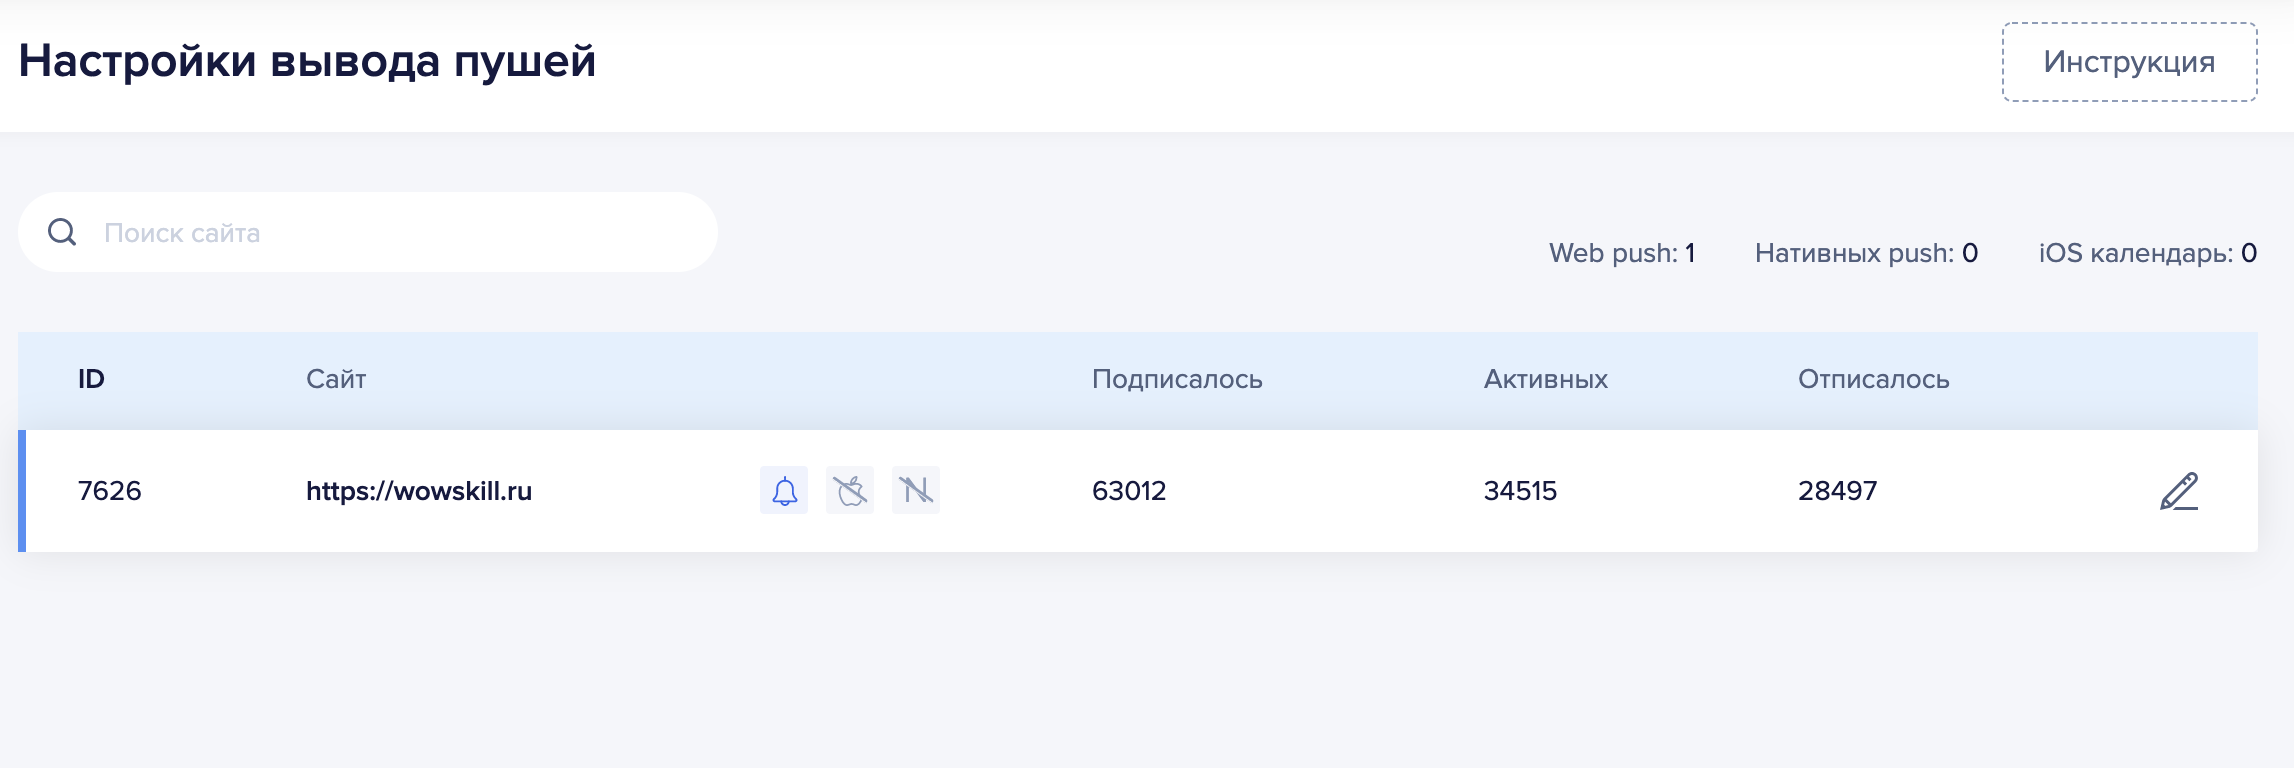Screen dimensions: 2294x768
Task: Click the subscribed count 63012
Action: 1129,491
